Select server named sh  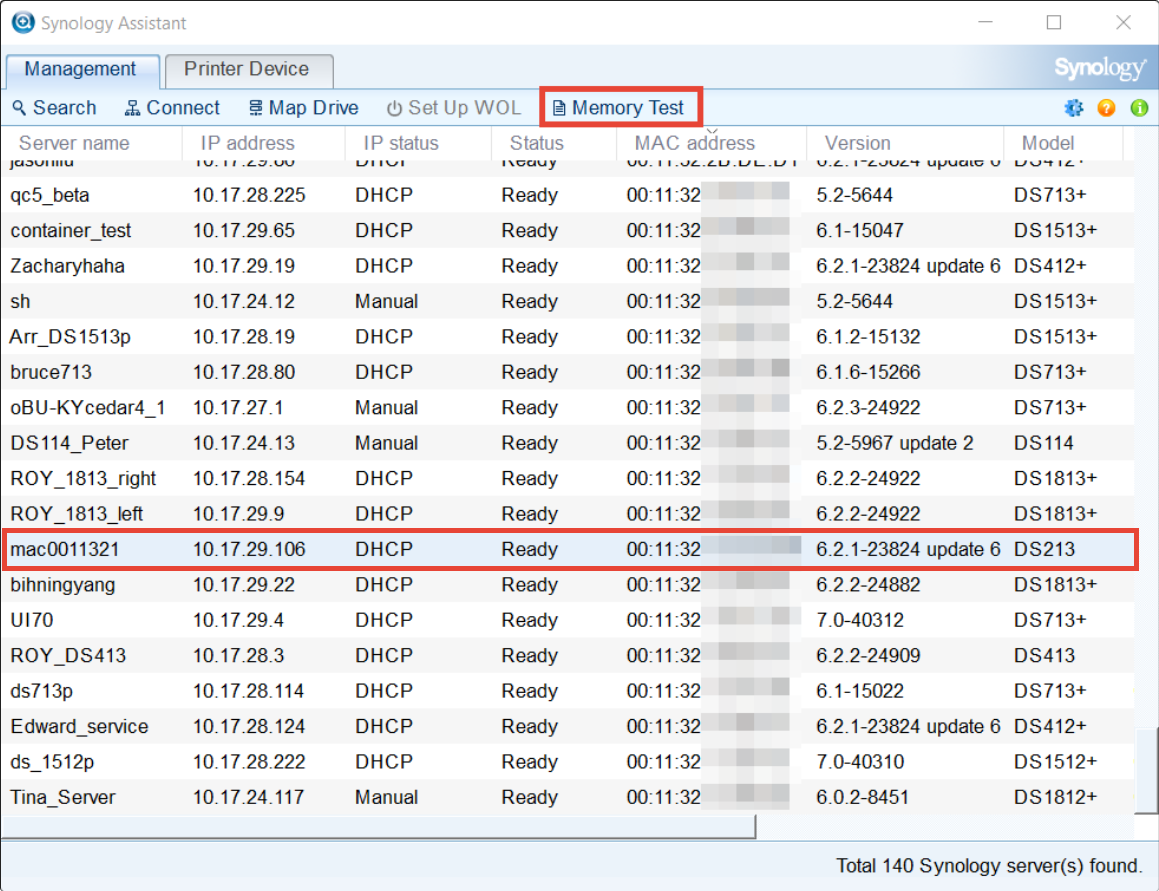(568, 302)
